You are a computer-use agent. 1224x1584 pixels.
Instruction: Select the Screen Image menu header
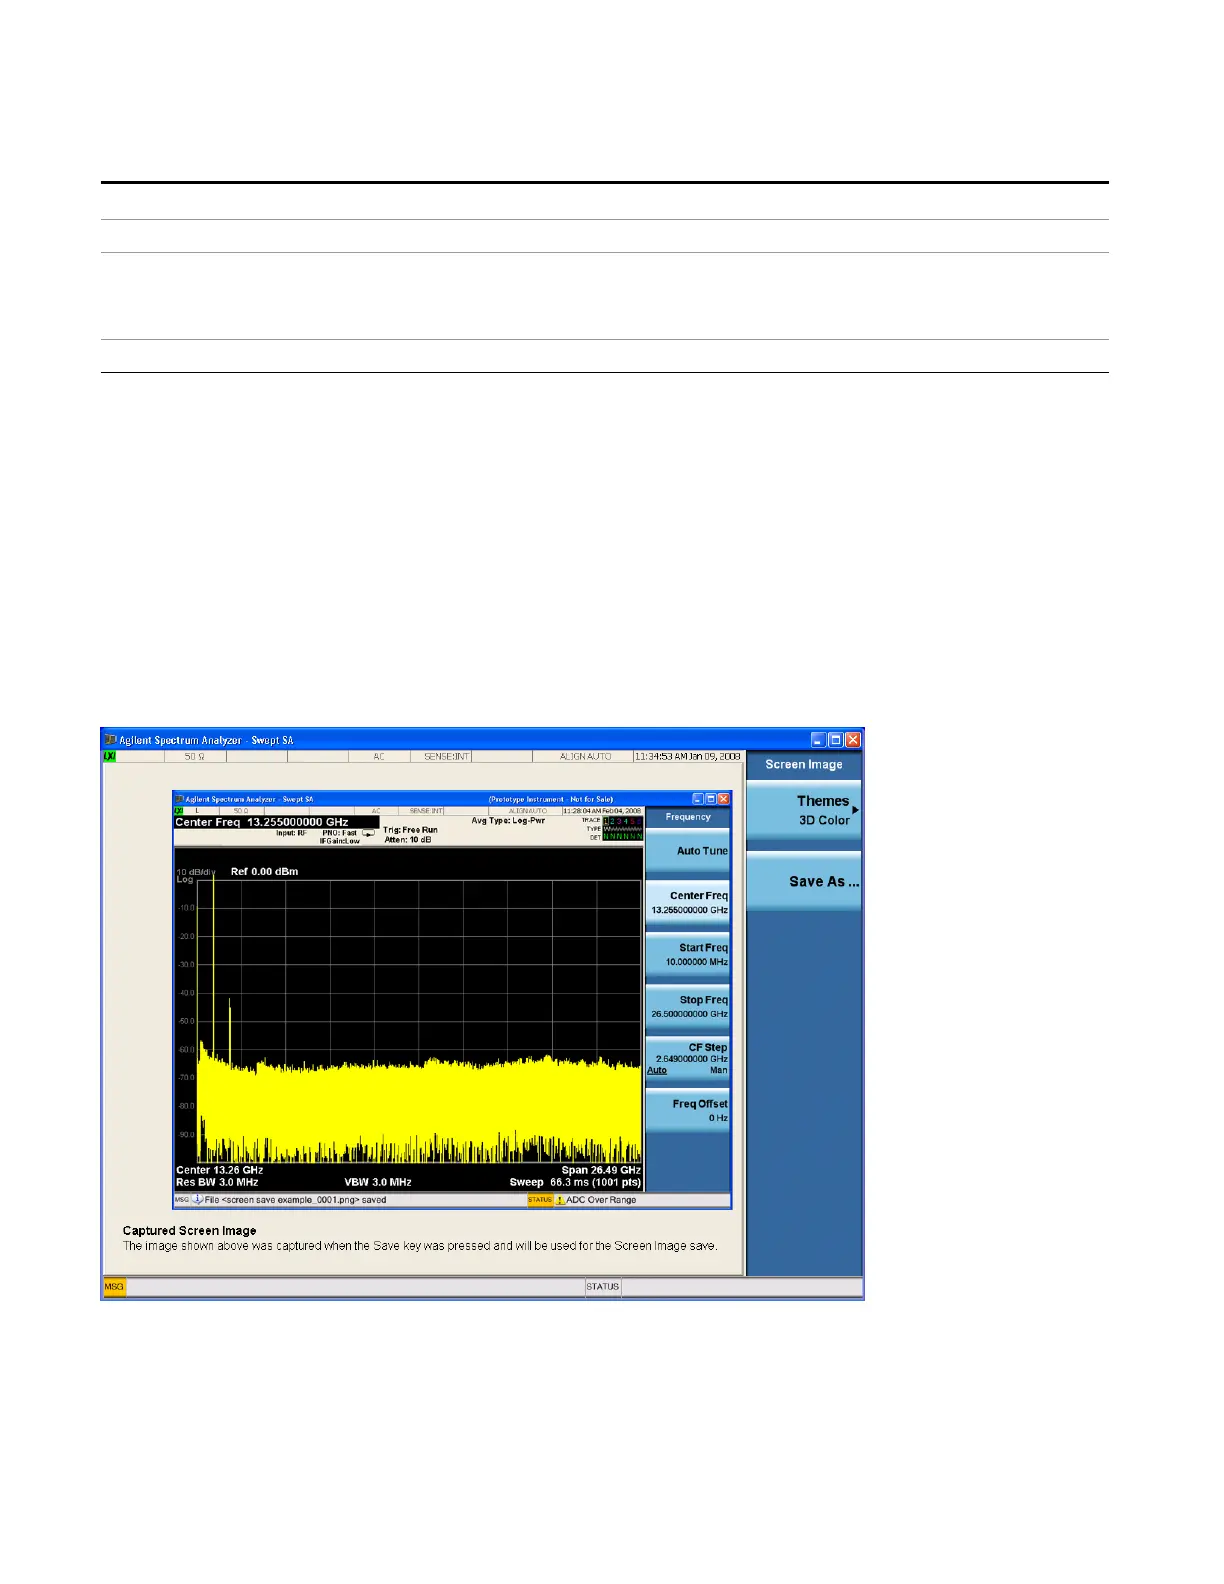point(804,765)
